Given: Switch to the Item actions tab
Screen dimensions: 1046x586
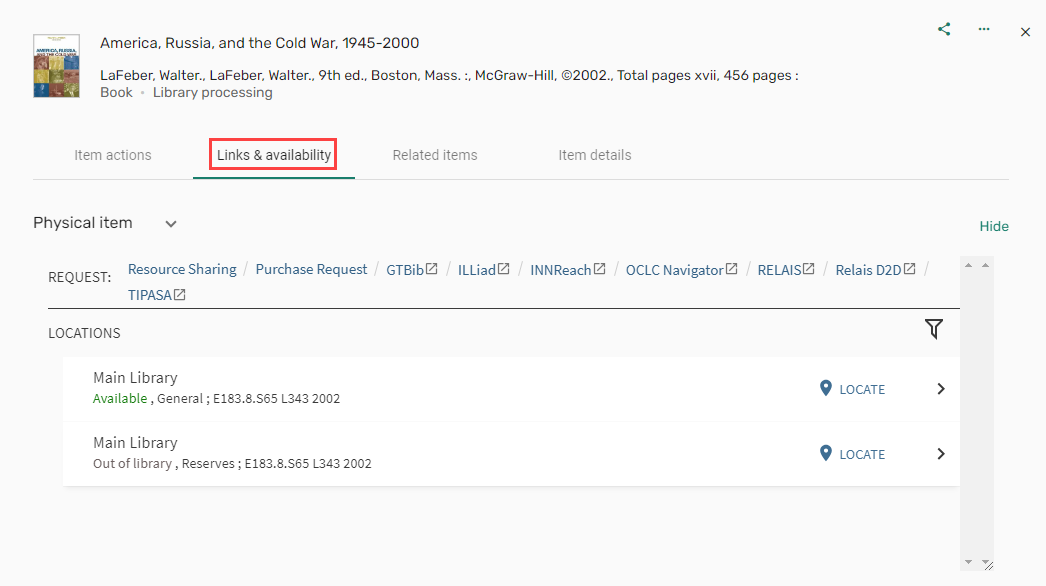Looking at the screenshot, I should (113, 155).
